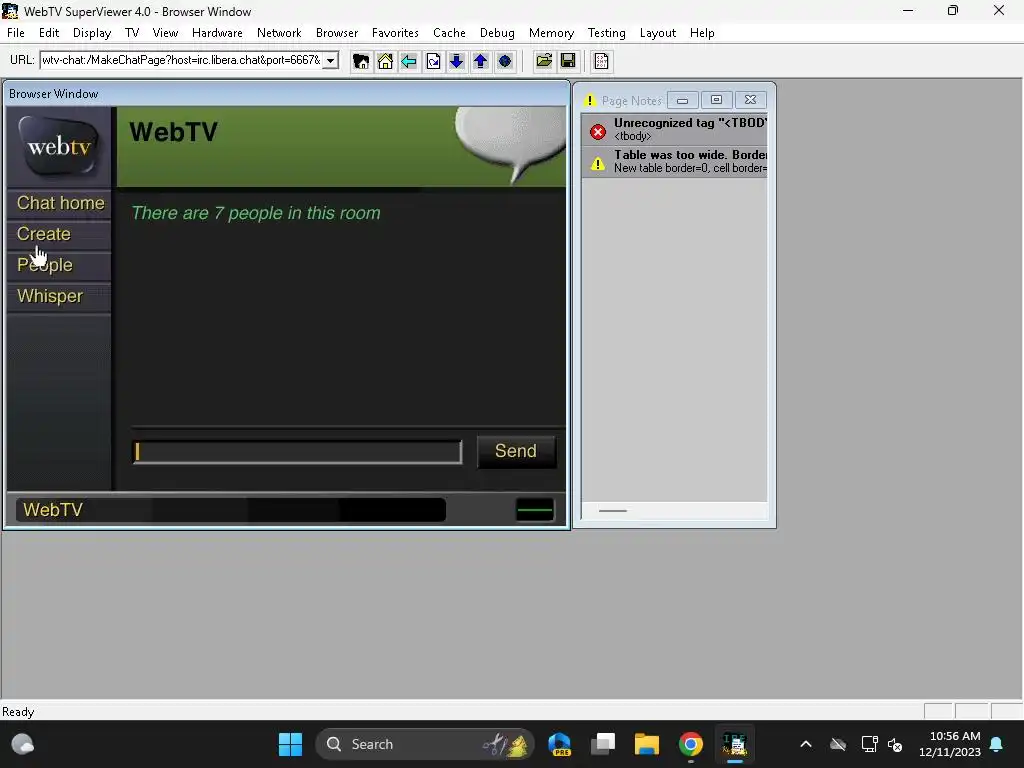The image size is (1024, 768).
Task: Open the Hardware menu
Action: (217, 33)
